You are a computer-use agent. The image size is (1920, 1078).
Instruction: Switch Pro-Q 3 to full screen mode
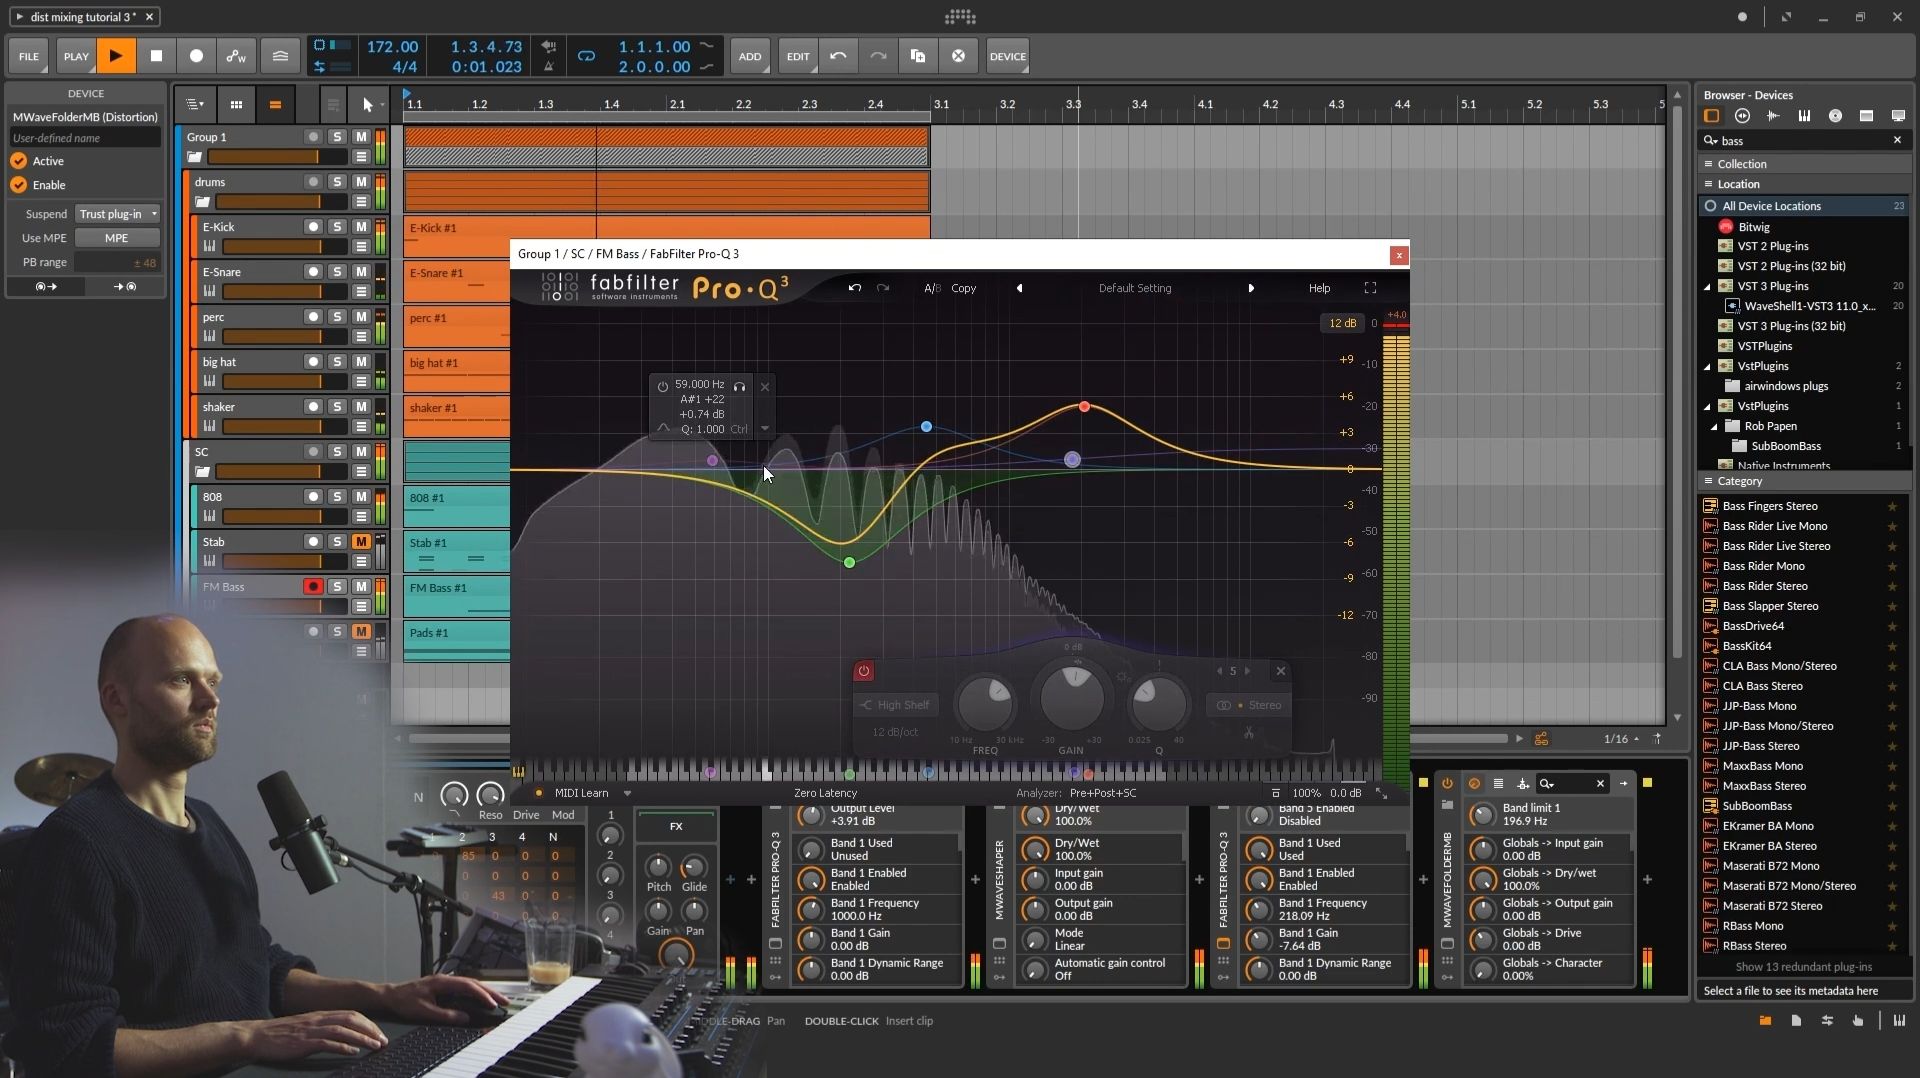click(x=1370, y=288)
